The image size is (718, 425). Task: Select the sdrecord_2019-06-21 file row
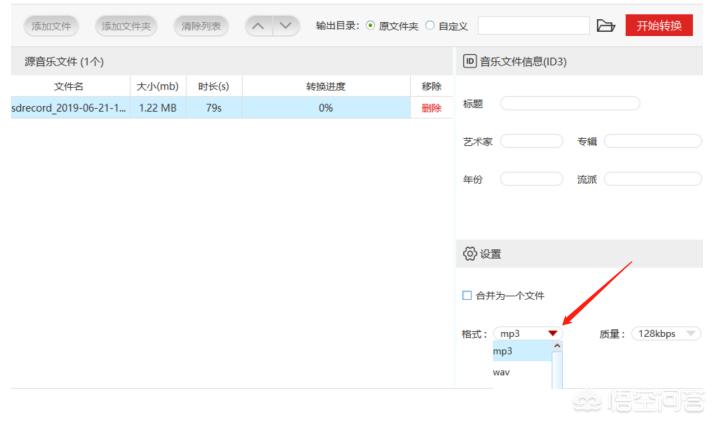pyautogui.click(x=211, y=108)
